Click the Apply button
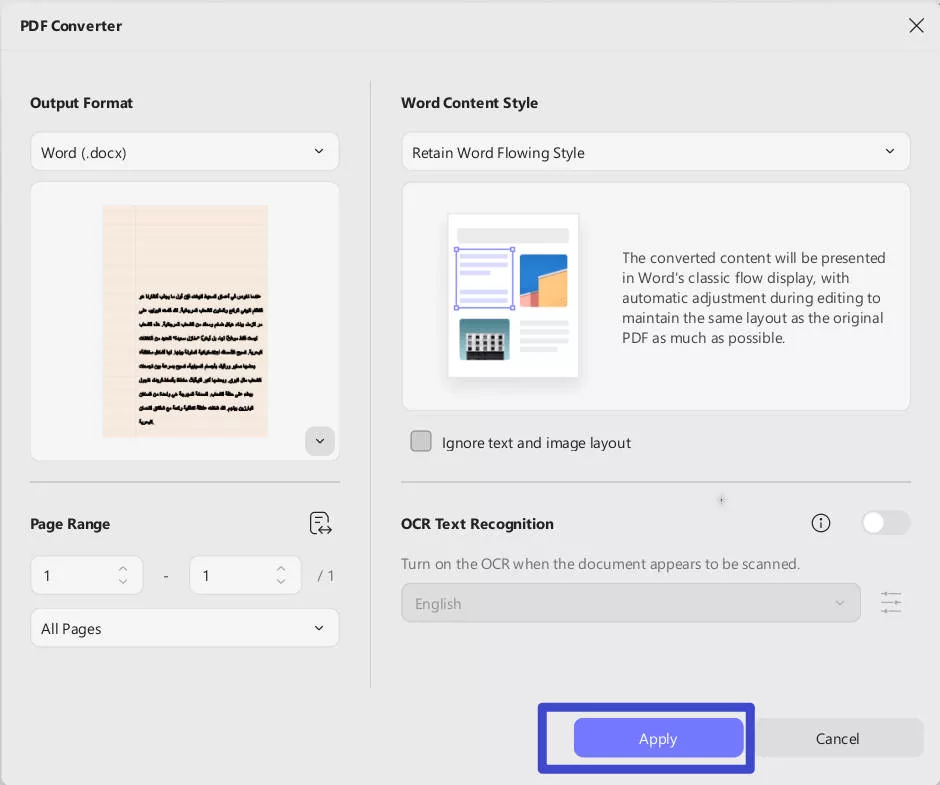This screenshot has width=940, height=785. point(657,738)
